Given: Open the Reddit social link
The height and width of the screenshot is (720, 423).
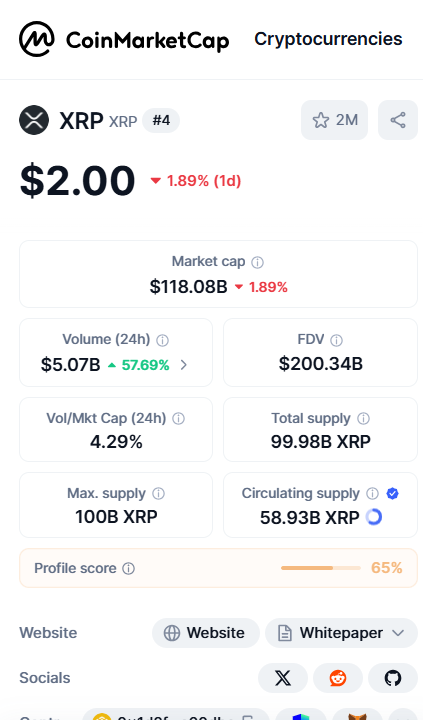Looking at the screenshot, I should [x=338, y=678].
